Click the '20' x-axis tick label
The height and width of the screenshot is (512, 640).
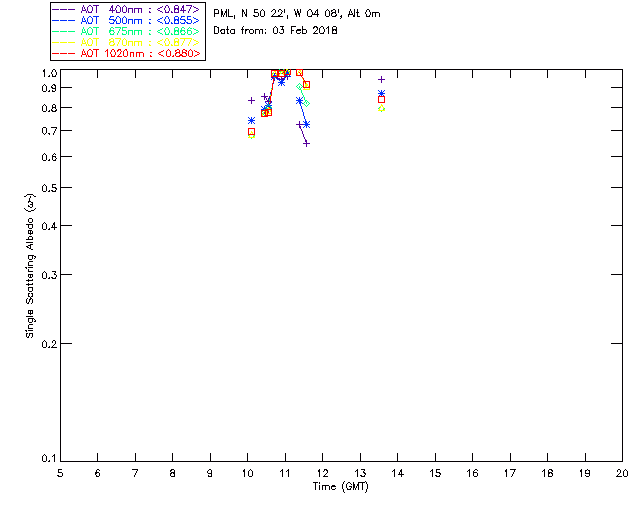622,473
